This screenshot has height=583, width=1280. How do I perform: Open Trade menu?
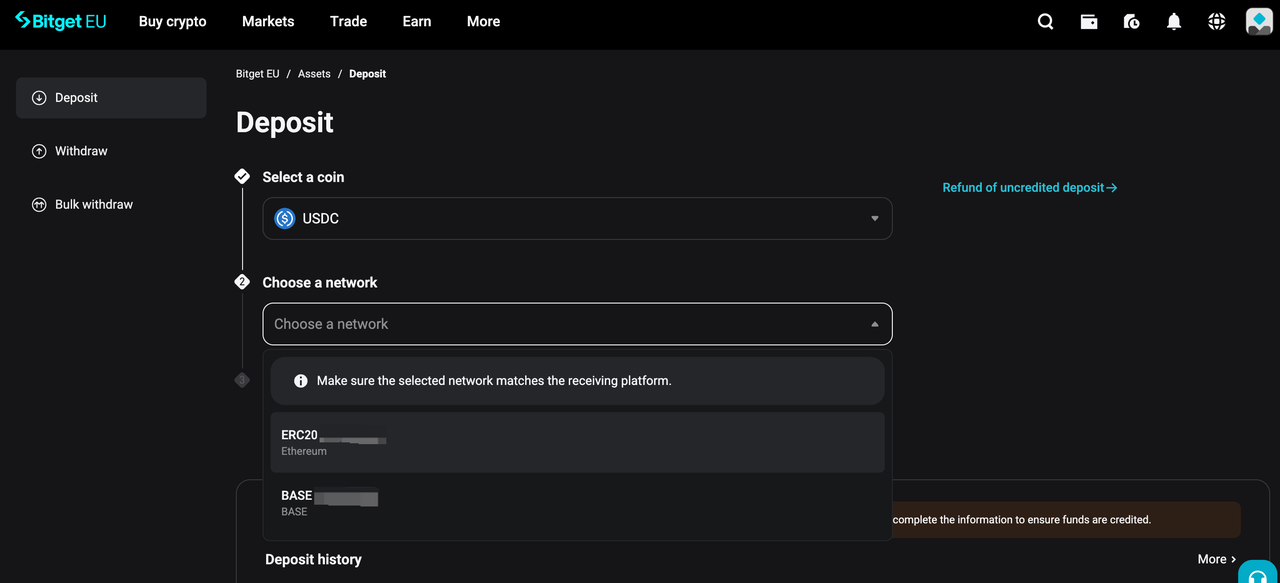(348, 21)
